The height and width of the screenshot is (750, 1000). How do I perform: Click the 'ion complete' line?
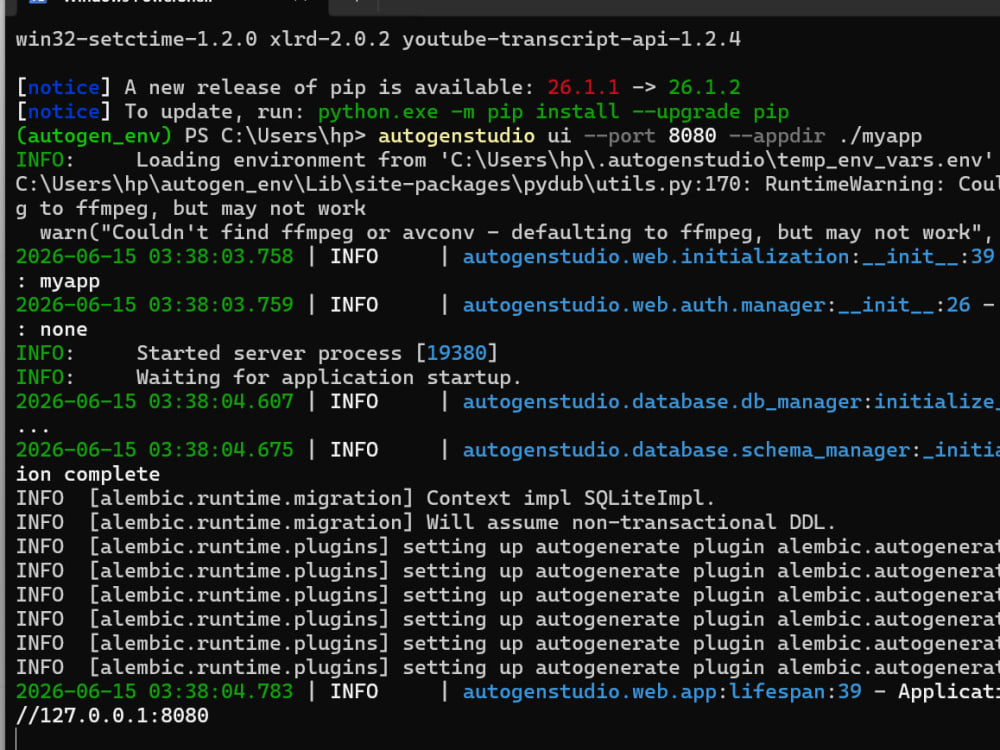click(88, 474)
